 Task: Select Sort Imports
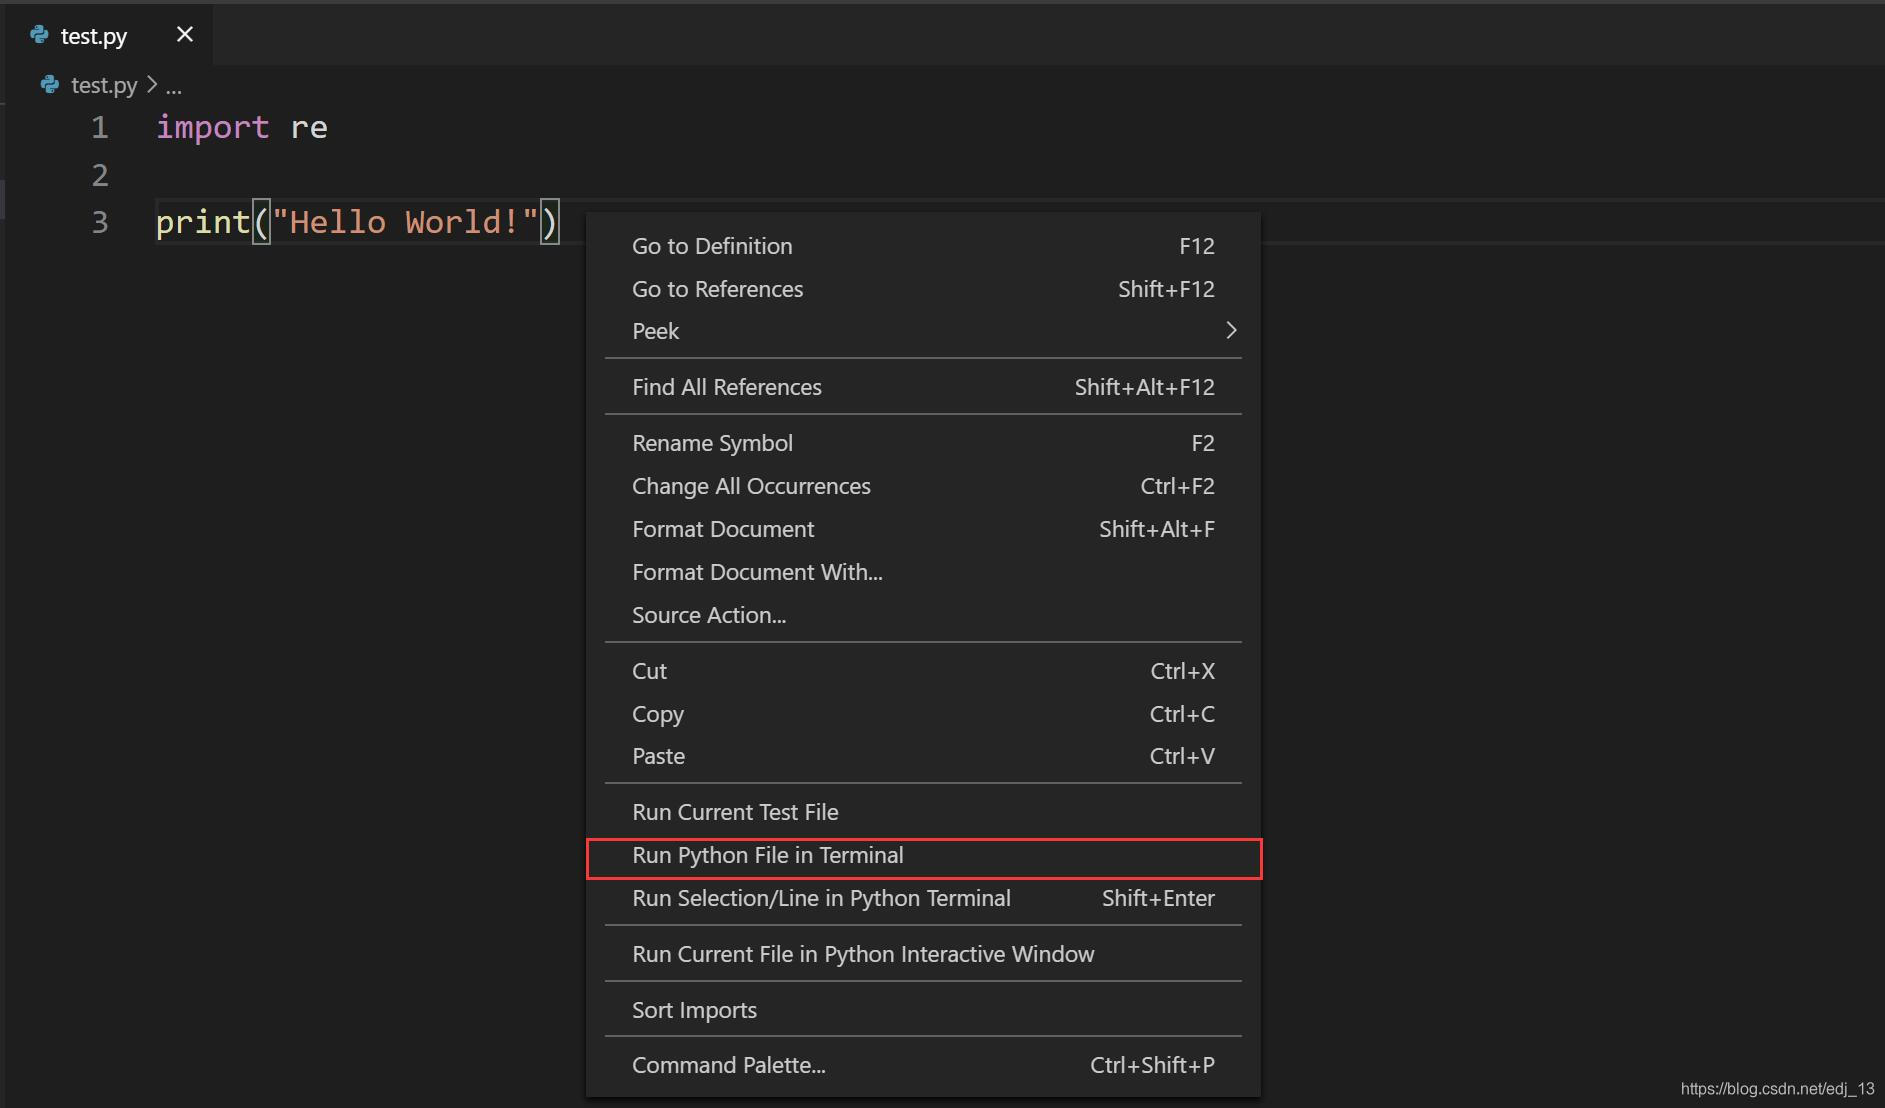[x=695, y=1009]
